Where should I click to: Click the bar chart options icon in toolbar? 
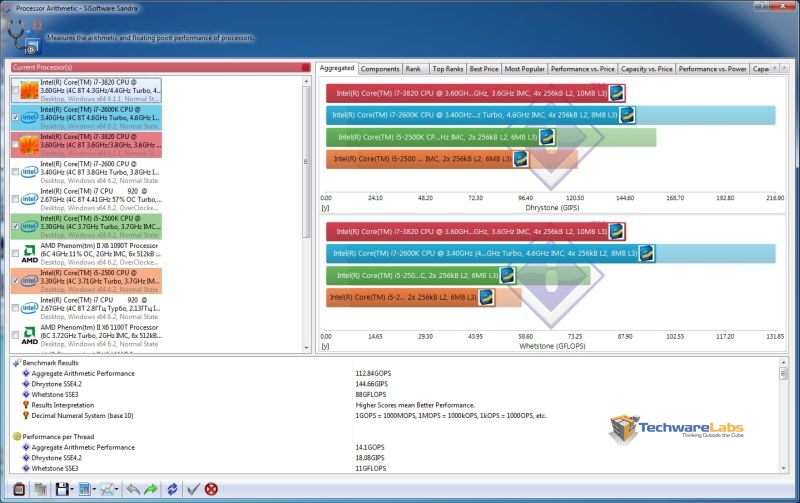click(85, 490)
